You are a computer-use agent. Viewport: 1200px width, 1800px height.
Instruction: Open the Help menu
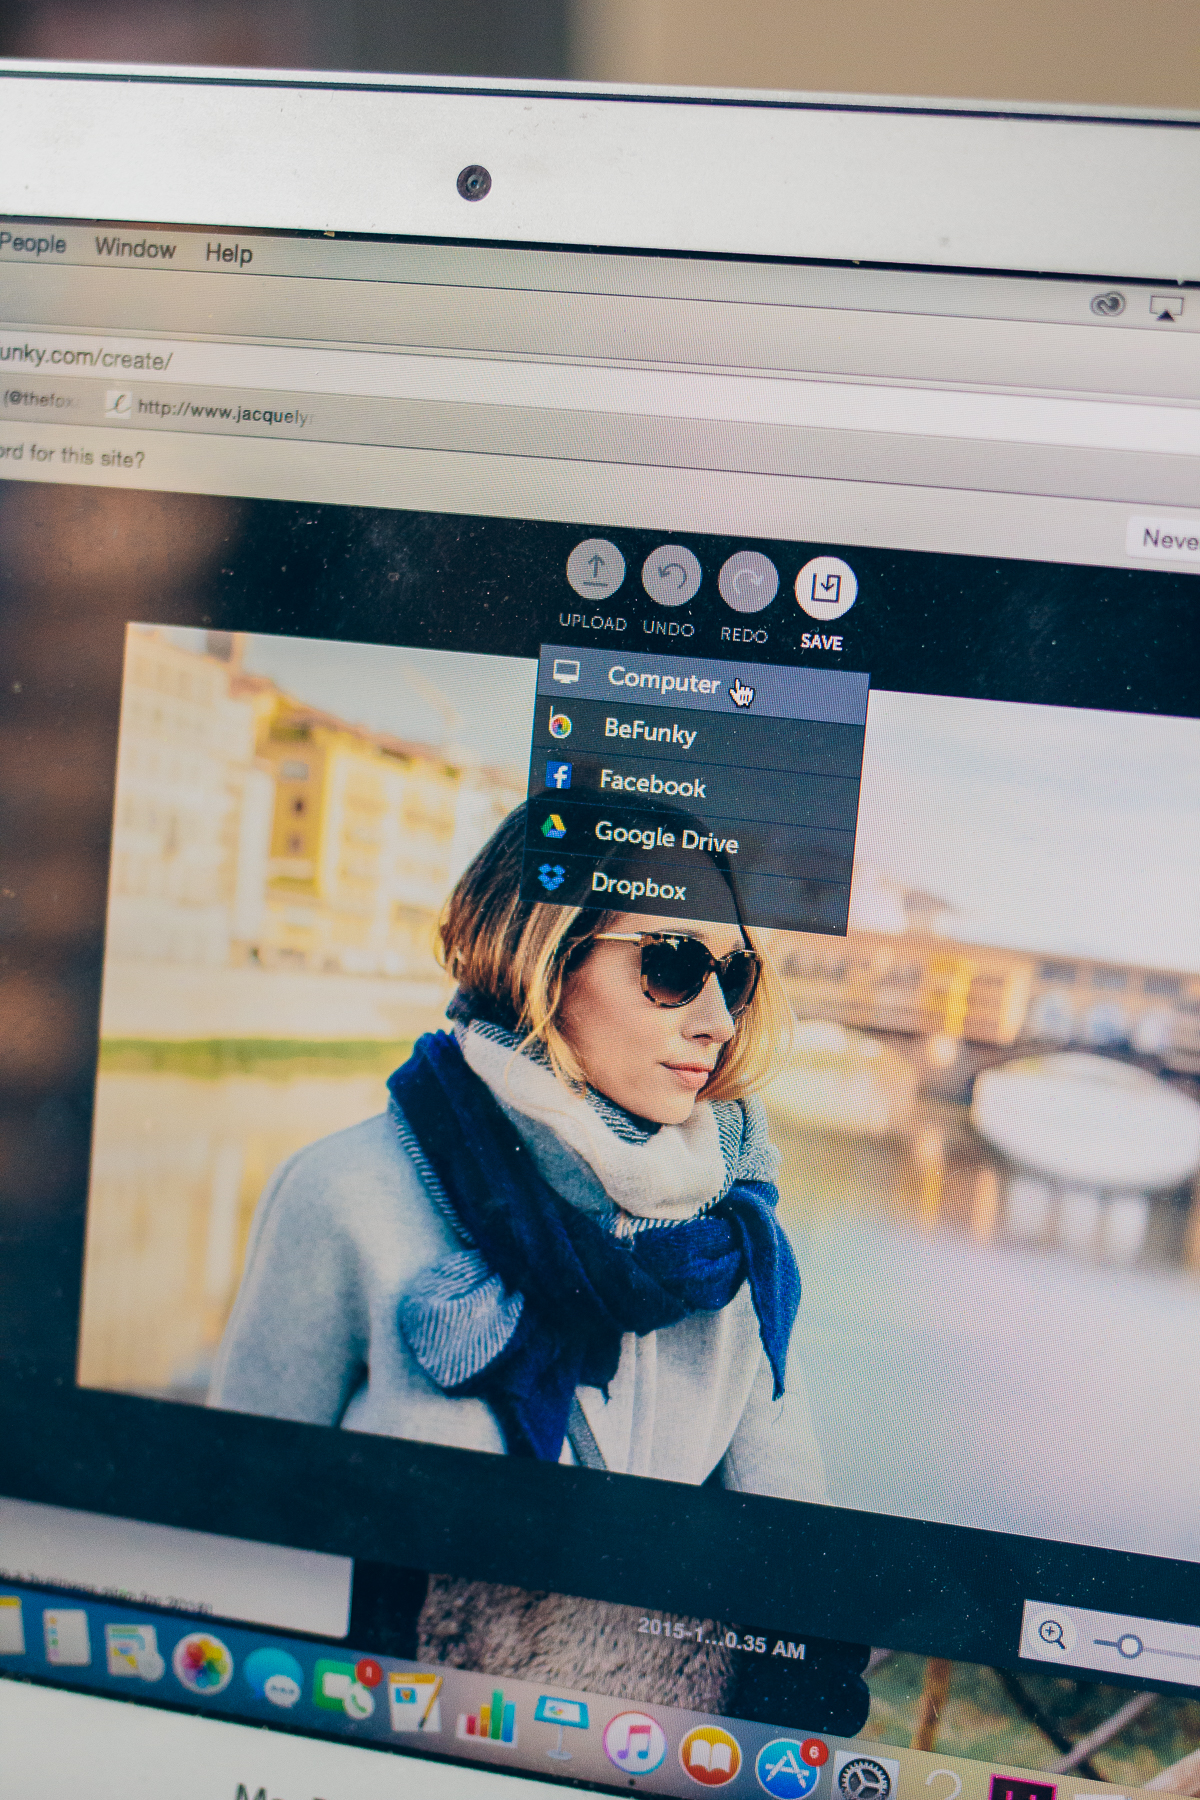[229, 253]
